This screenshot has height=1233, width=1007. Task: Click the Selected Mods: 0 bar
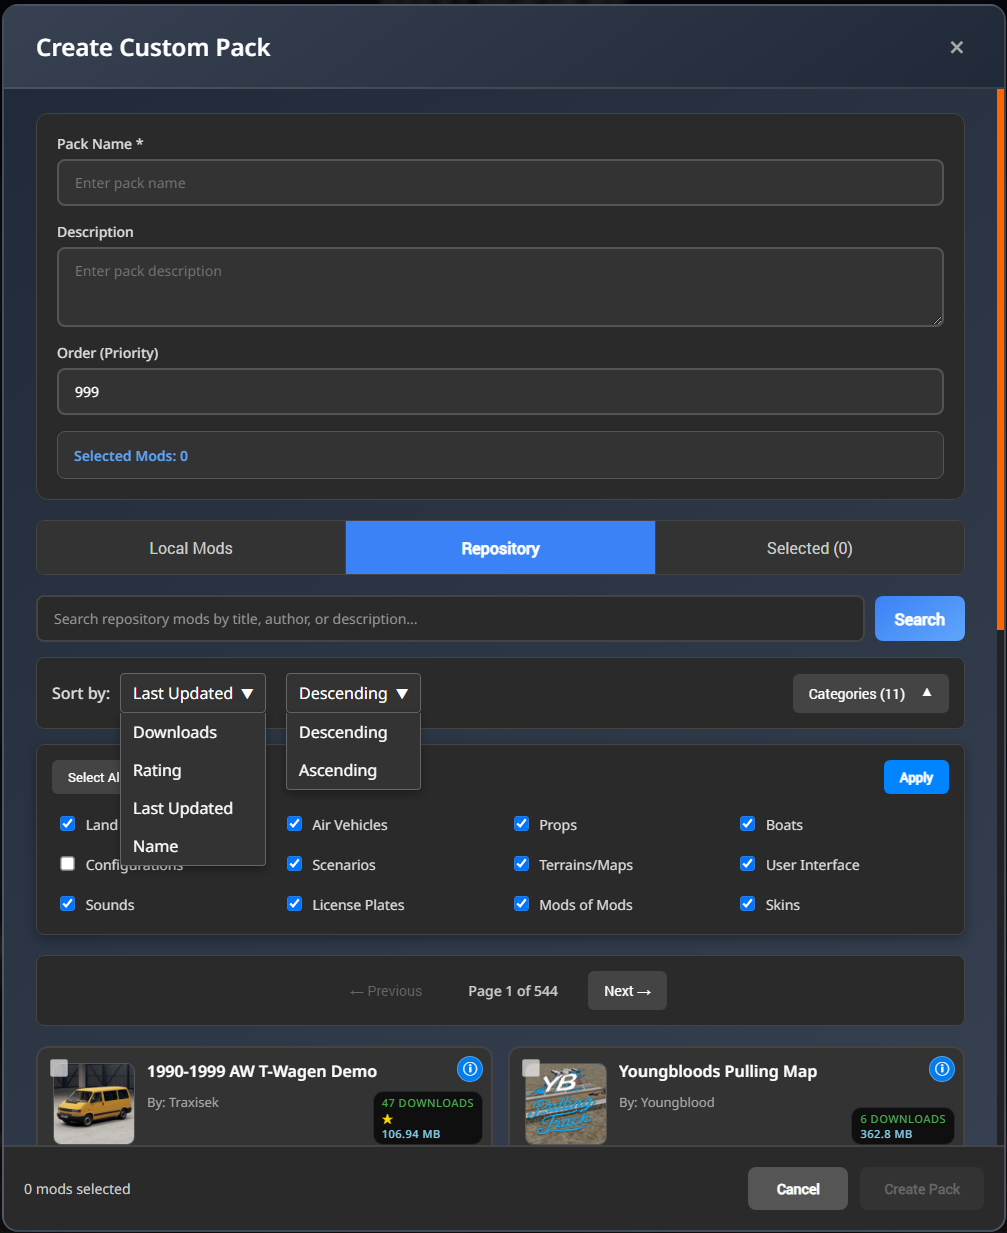click(500, 455)
